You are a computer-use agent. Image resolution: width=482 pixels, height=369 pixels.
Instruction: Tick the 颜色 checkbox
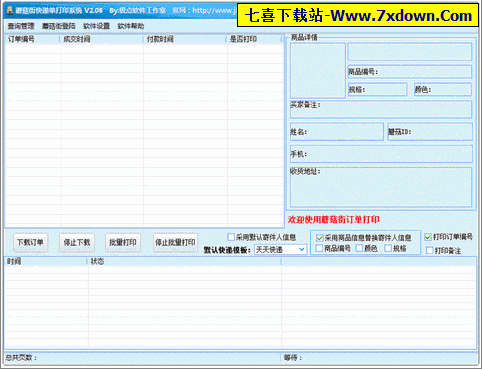359,248
